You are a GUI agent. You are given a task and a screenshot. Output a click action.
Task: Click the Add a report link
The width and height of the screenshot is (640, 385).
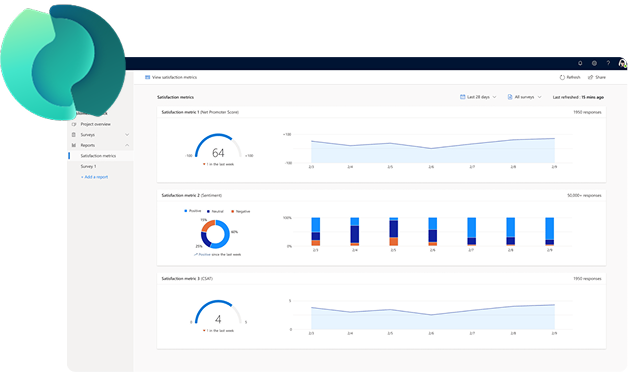click(94, 177)
